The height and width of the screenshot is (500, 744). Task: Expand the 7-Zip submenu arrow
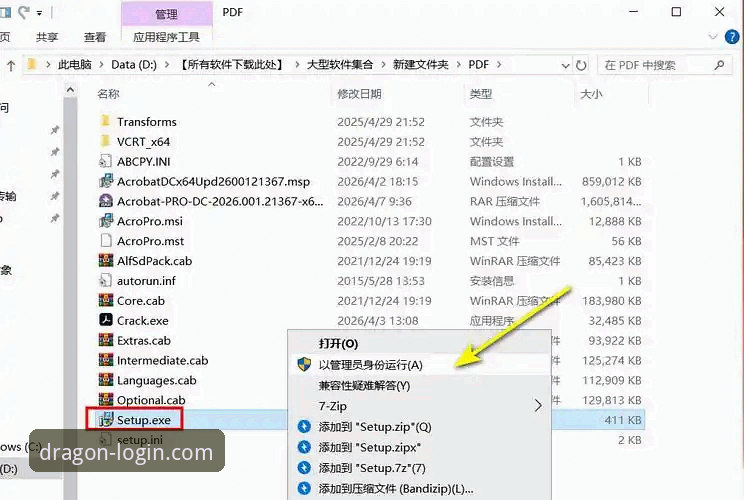pyautogui.click(x=538, y=406)
